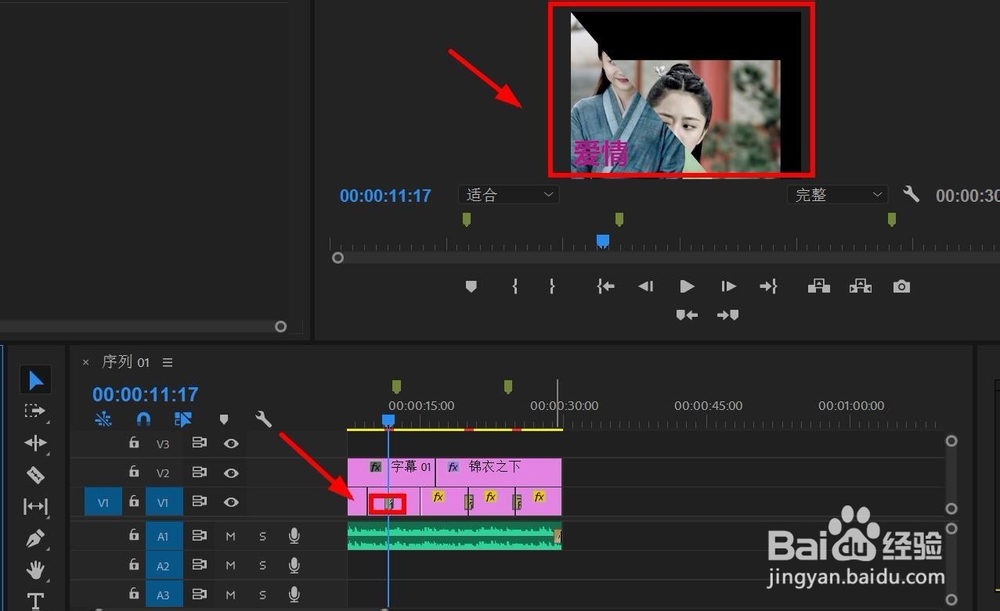Toggle V1 track visibility eye
This screenshot has width=1000, height=611.
tap(231, 502)
